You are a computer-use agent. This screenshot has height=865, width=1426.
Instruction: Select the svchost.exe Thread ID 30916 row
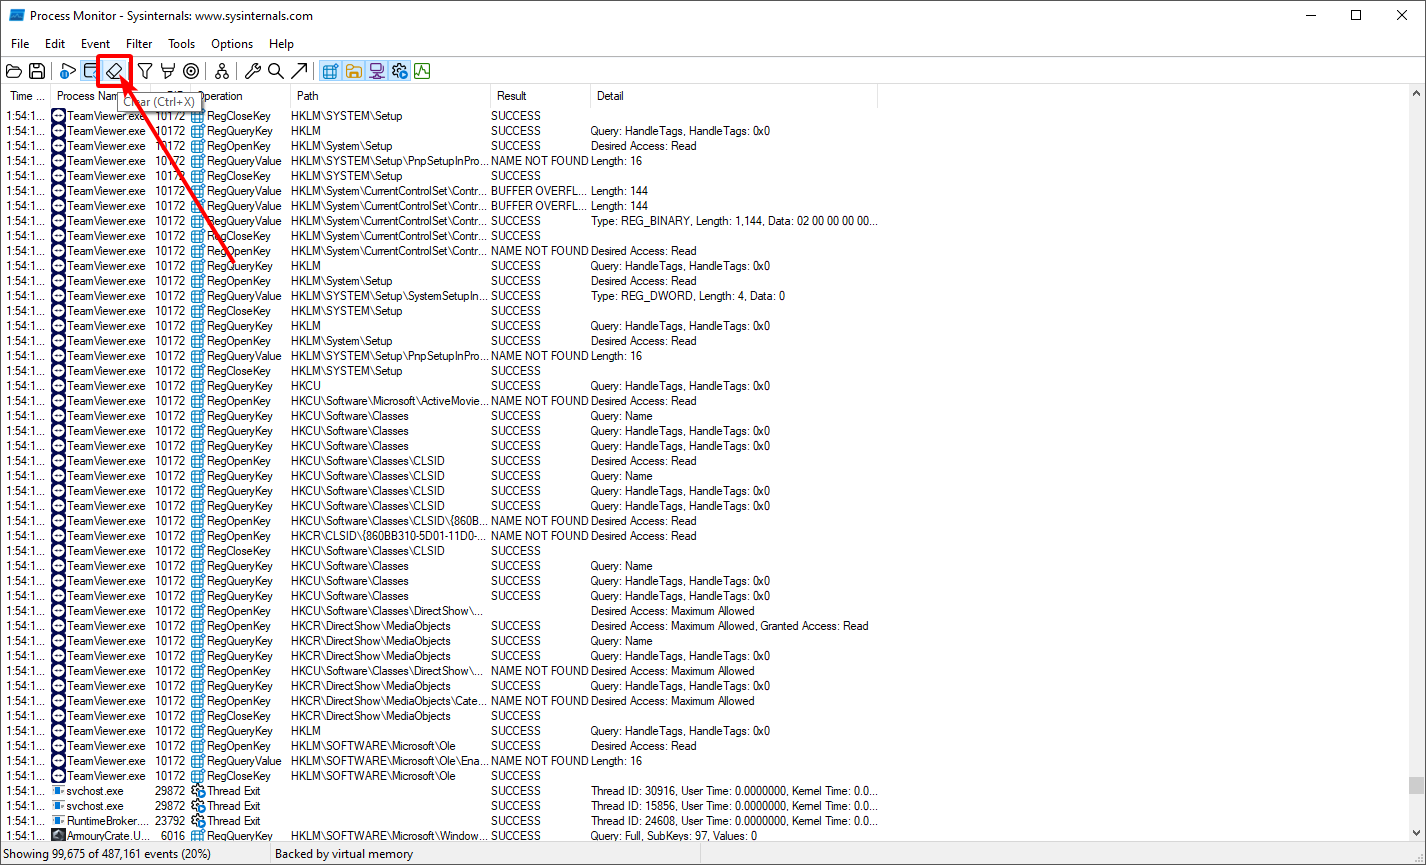pyautogui.click(x=440, y=791)
